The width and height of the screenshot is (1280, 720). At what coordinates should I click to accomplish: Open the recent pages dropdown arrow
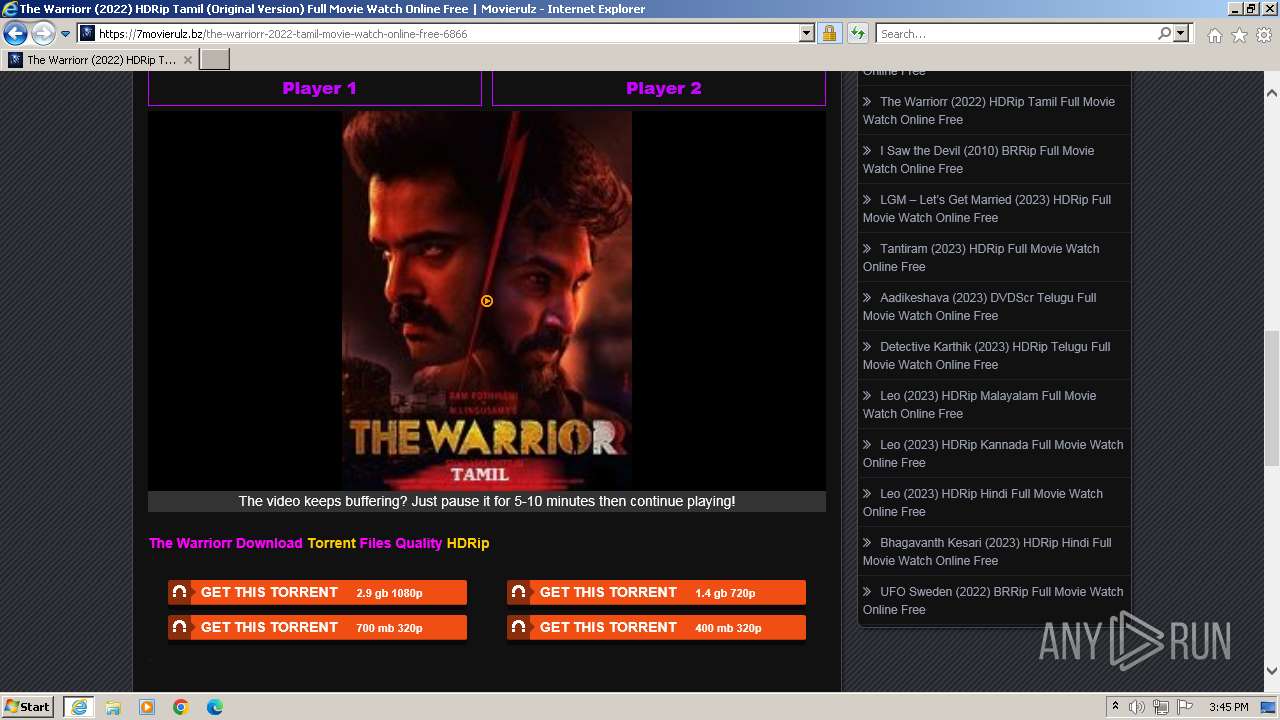point(65,34)
